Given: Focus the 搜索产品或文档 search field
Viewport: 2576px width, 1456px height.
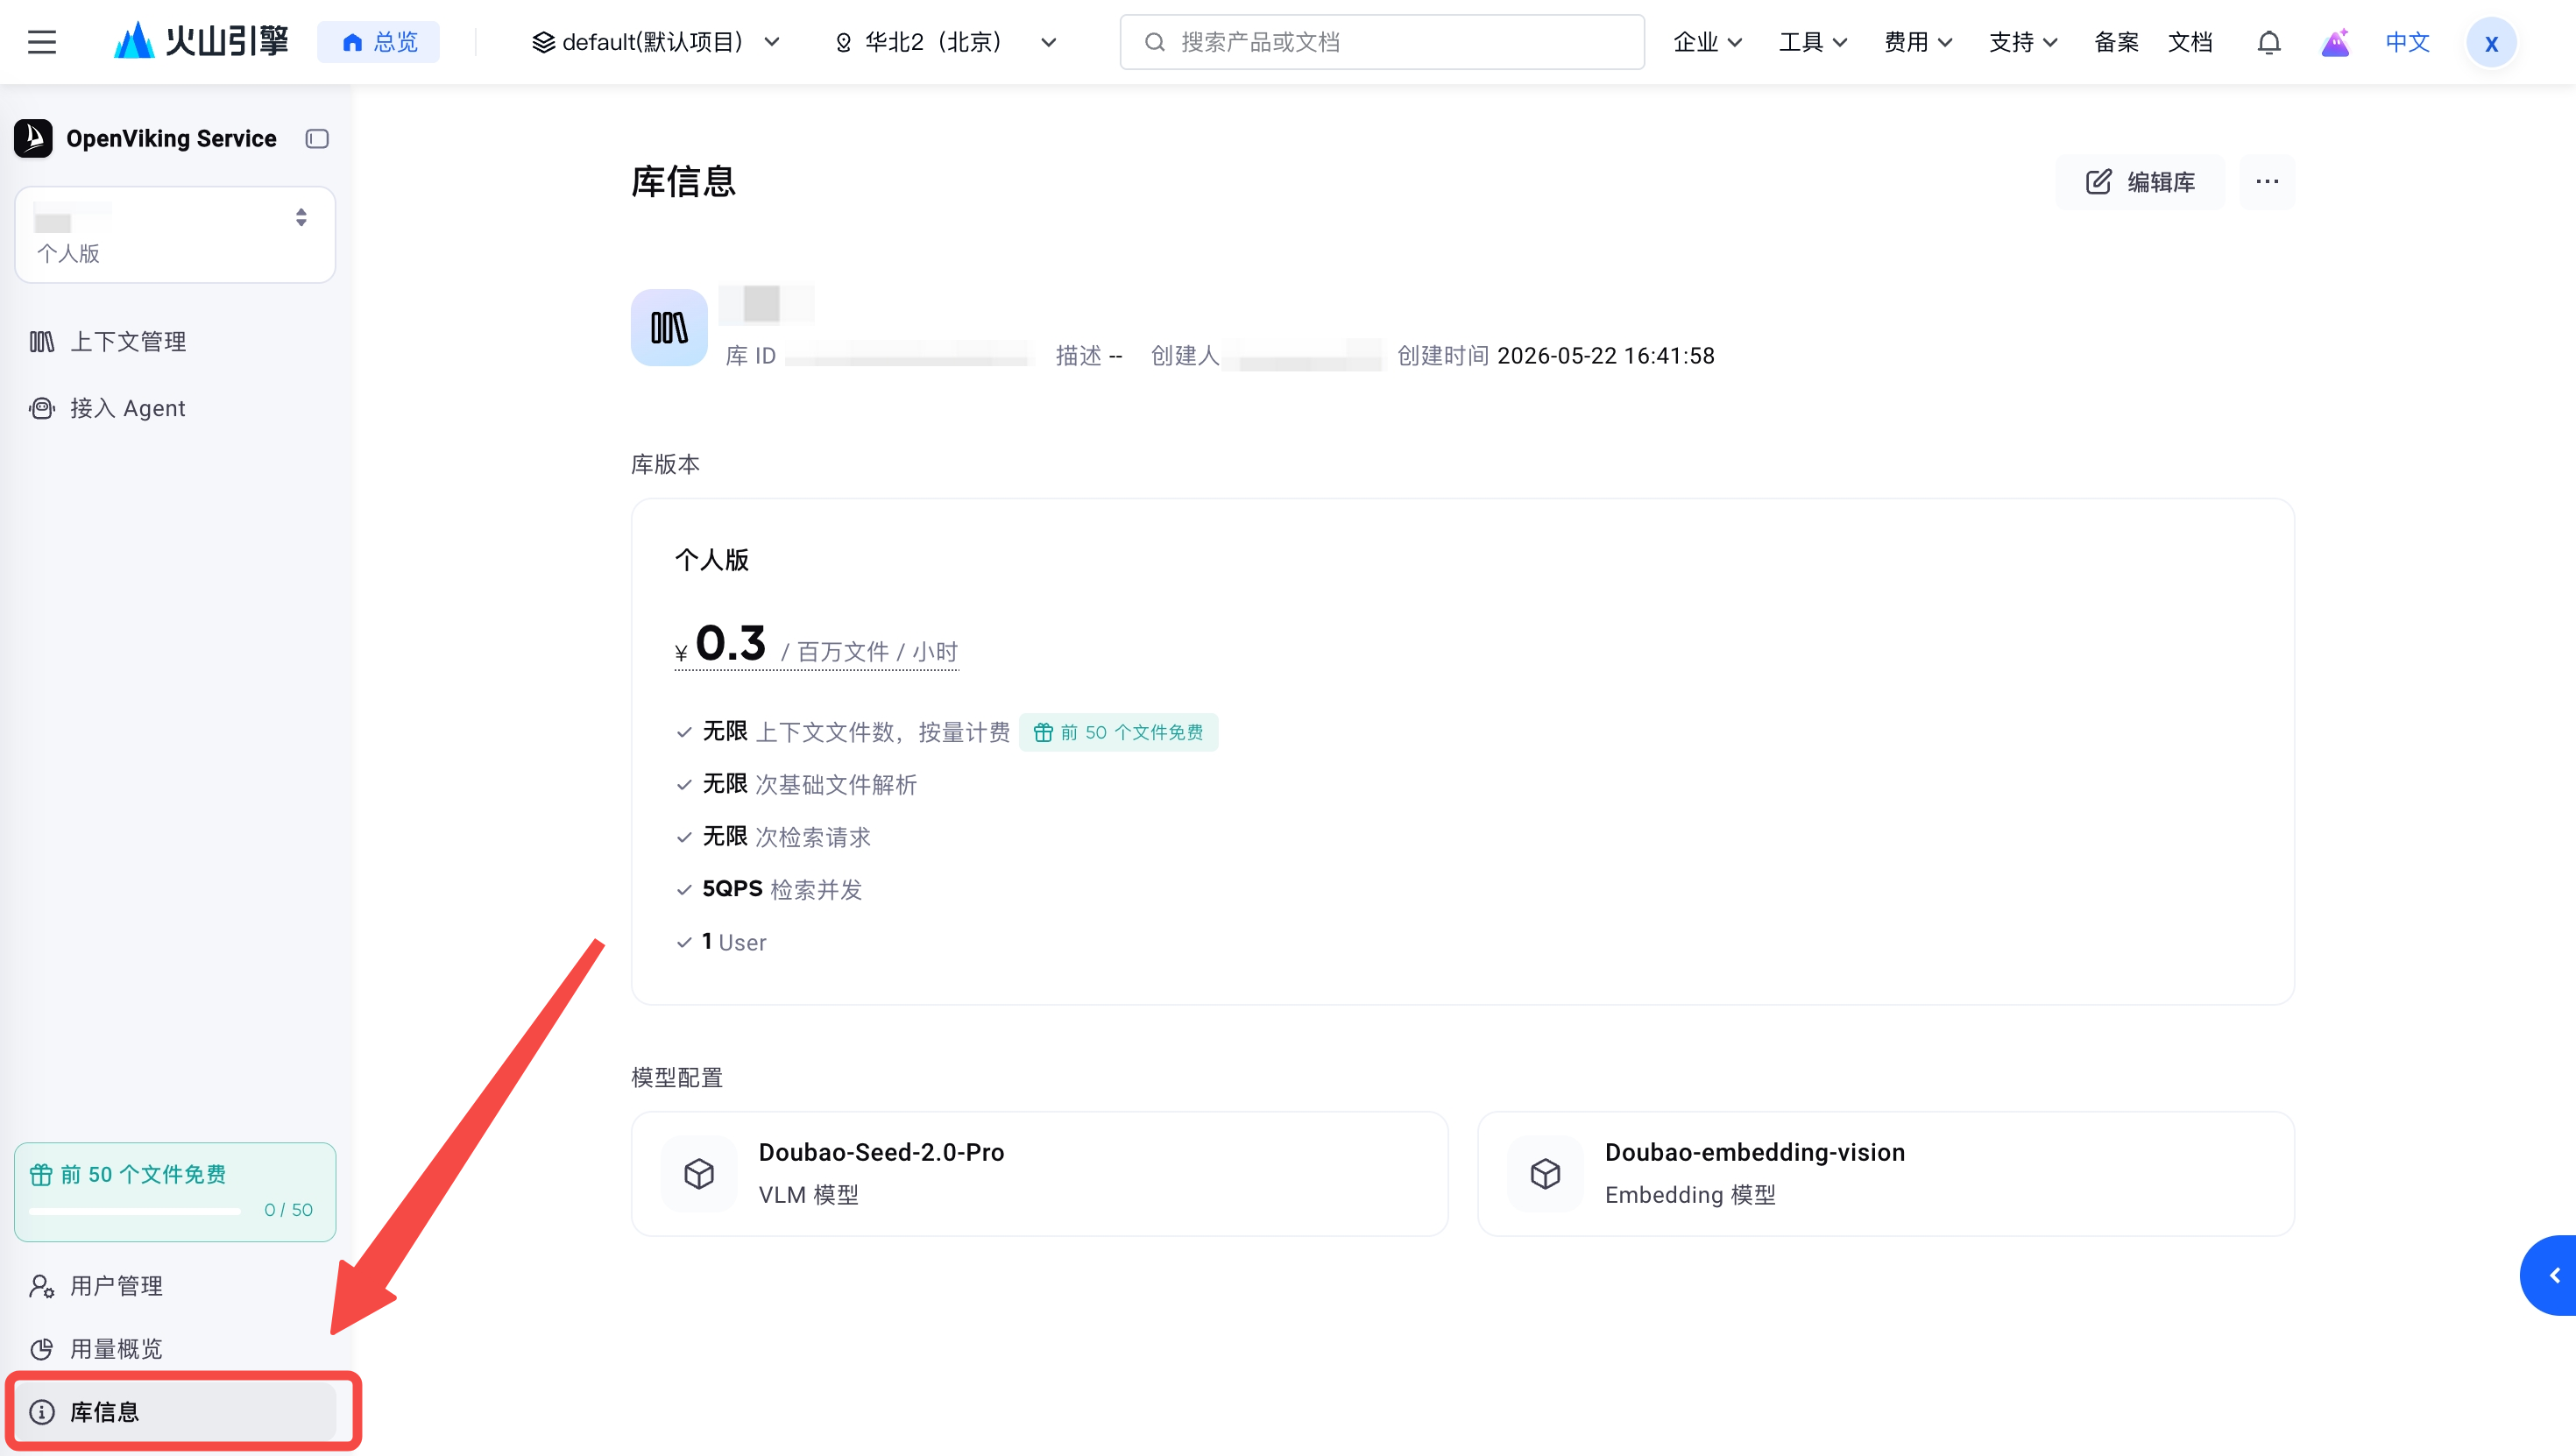Looking at the screenshot, I should [x=1382, y=42].
